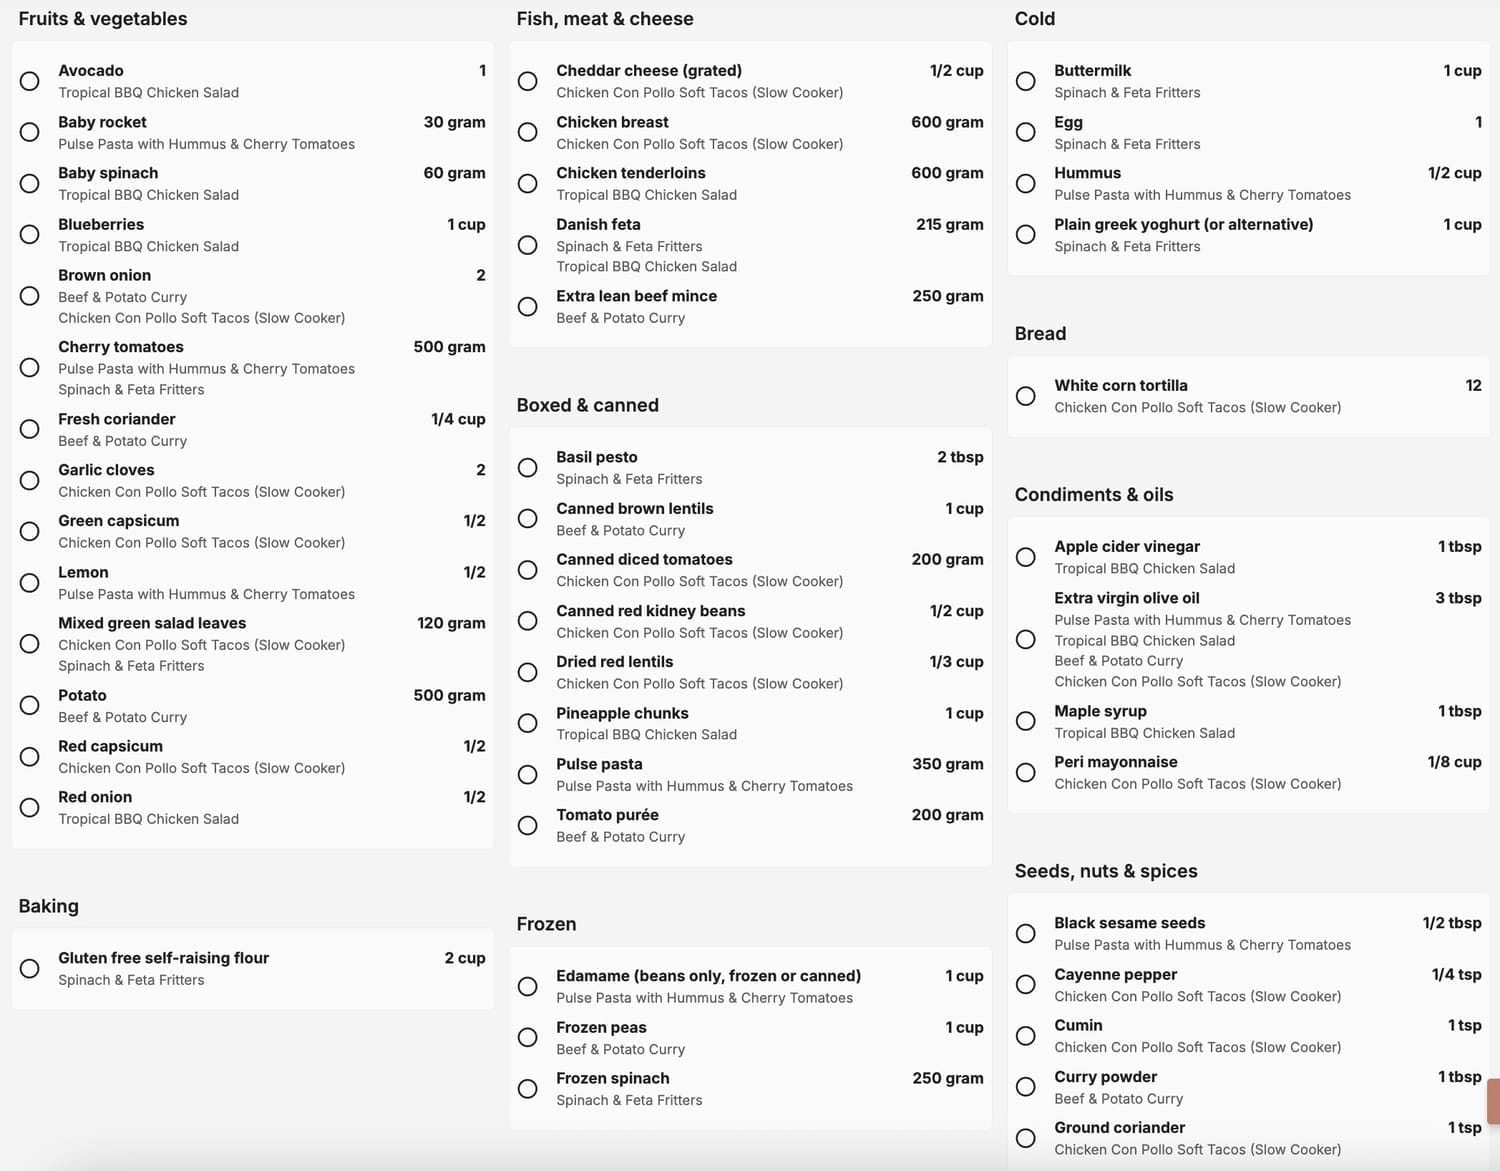Click the brown scrollbar thumb at right edge
Viewport: 1500px width, 1171px height.
(x=1493, y=1100)
